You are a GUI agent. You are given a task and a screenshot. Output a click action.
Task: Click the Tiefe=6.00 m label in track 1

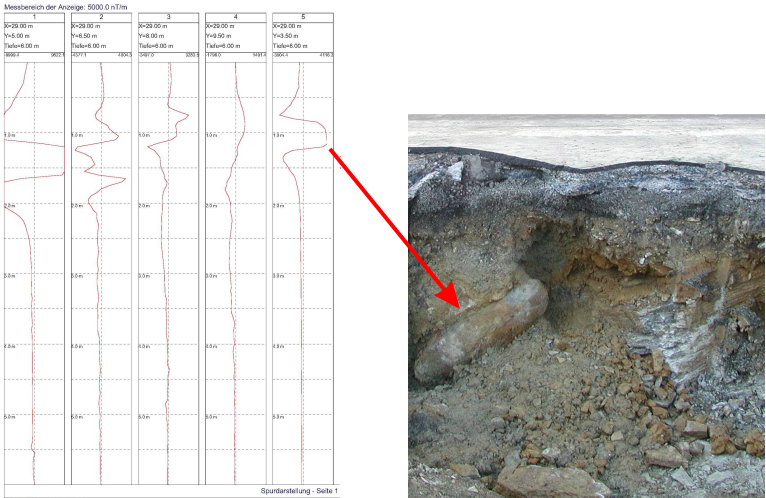point(22,46)
